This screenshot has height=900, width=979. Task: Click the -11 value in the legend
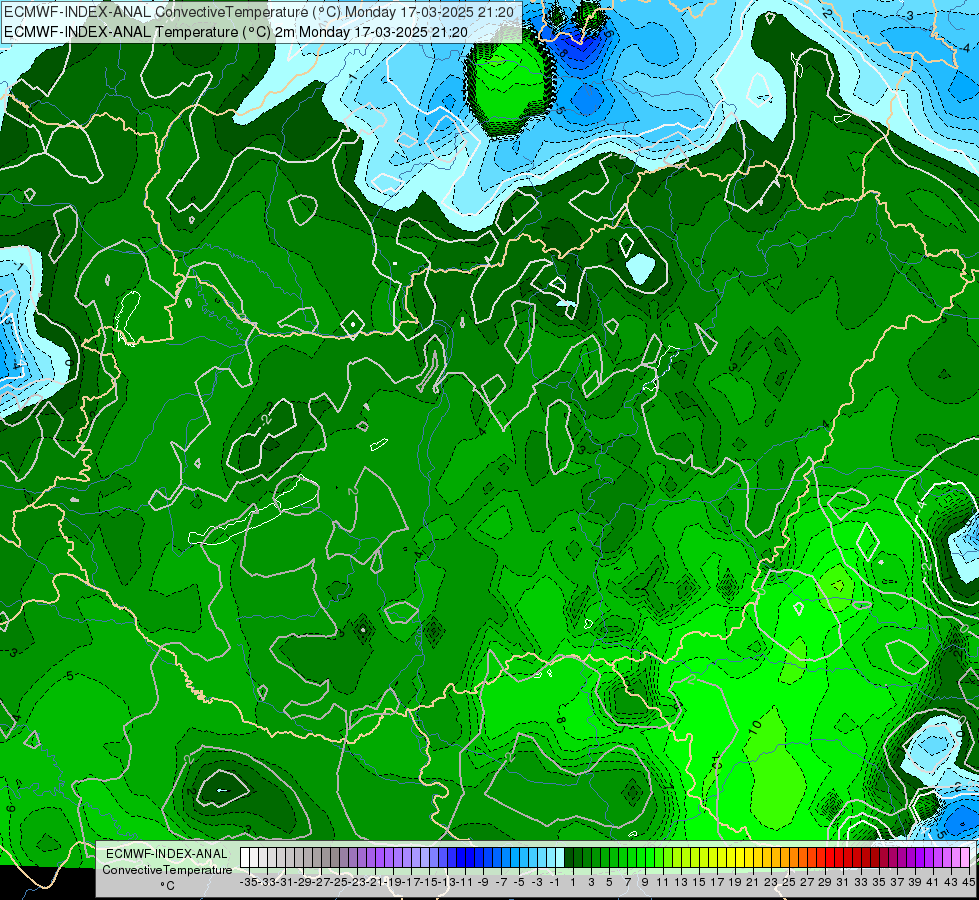465,882
